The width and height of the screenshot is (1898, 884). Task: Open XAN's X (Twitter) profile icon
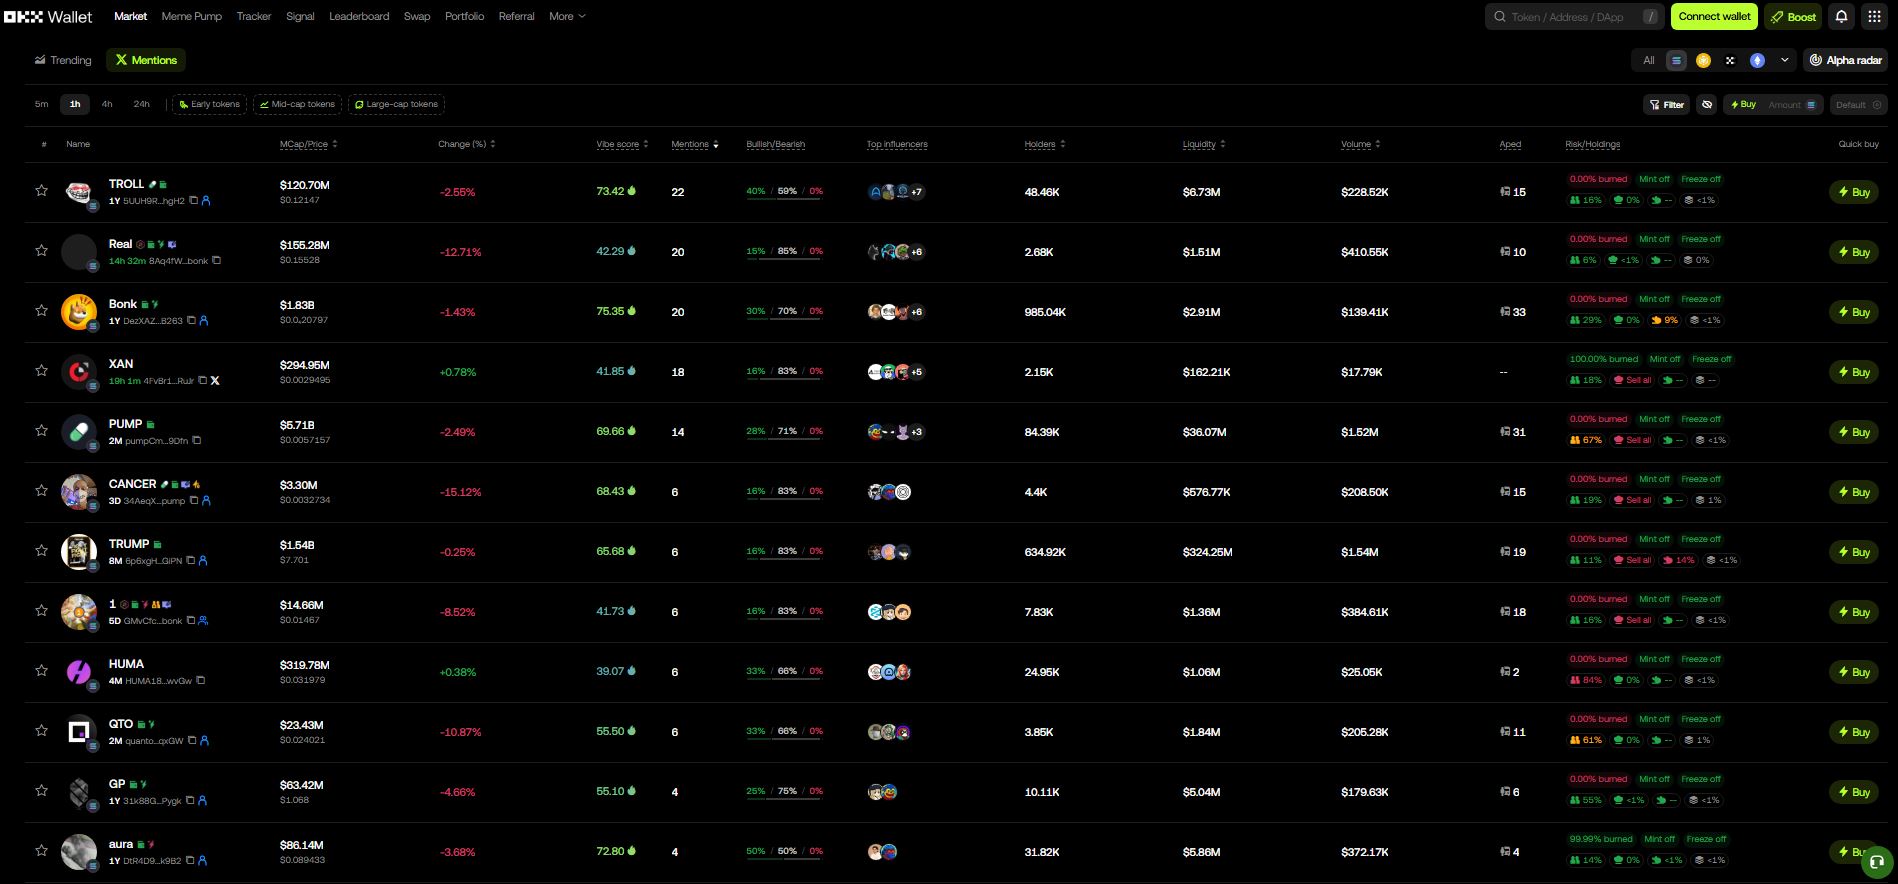click(x=215, y=381)
